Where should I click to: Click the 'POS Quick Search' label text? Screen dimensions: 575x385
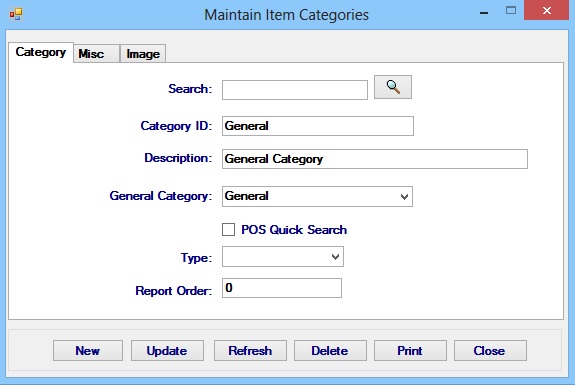[294, 230]
